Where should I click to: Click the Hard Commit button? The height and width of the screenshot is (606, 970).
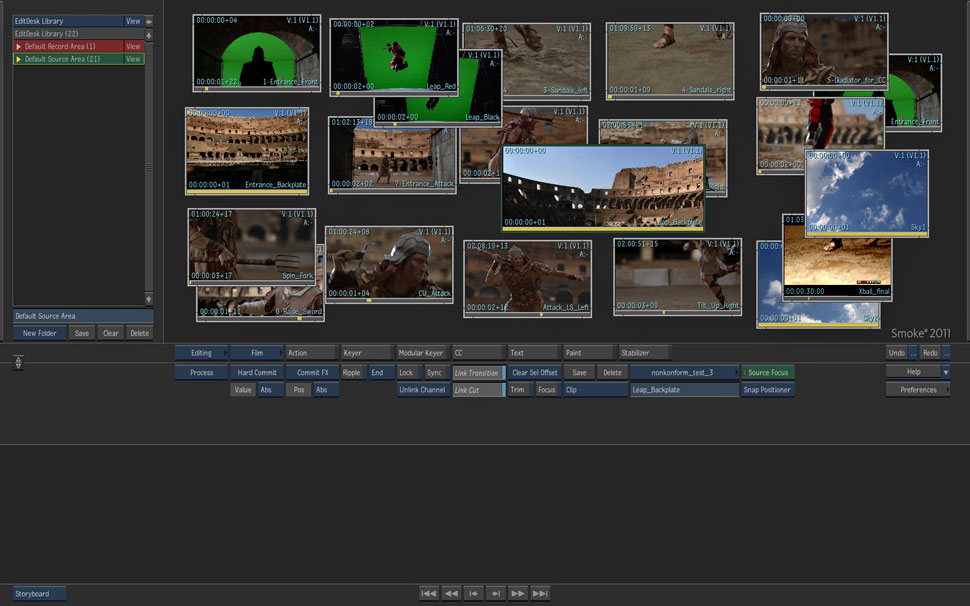tap(256, 373)
